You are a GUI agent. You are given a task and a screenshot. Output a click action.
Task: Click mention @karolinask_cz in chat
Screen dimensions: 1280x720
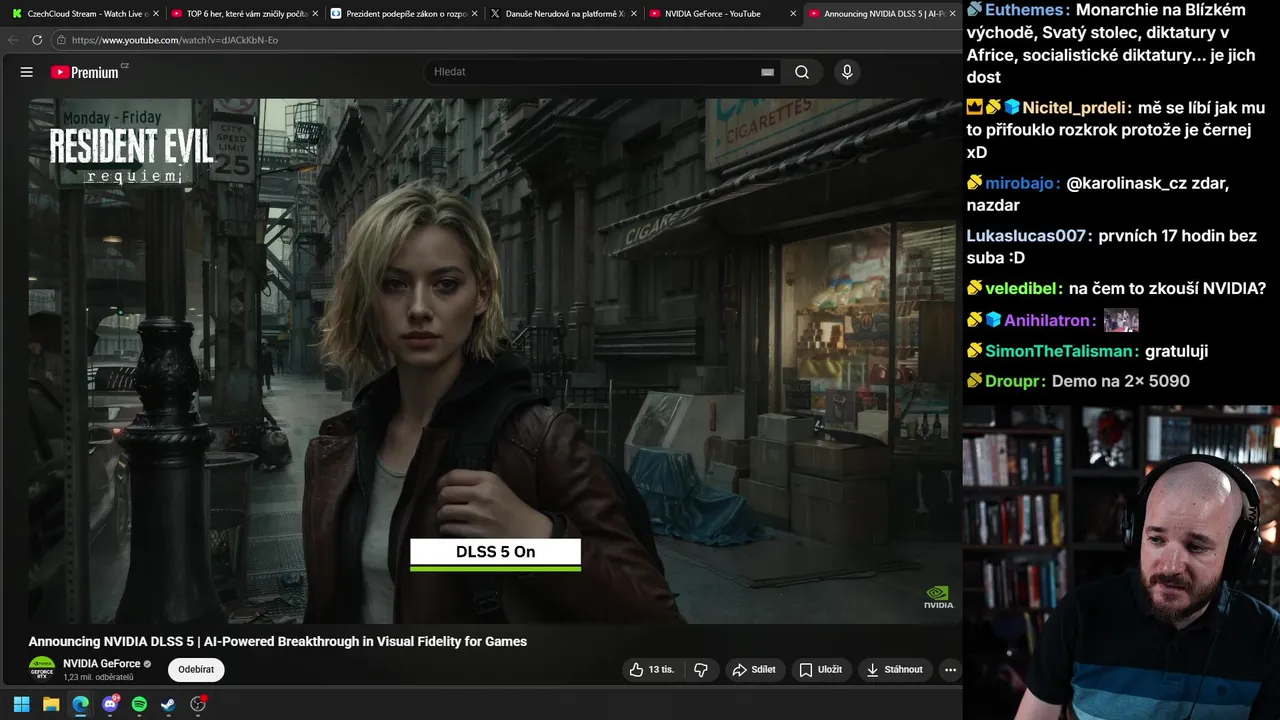1126,184
